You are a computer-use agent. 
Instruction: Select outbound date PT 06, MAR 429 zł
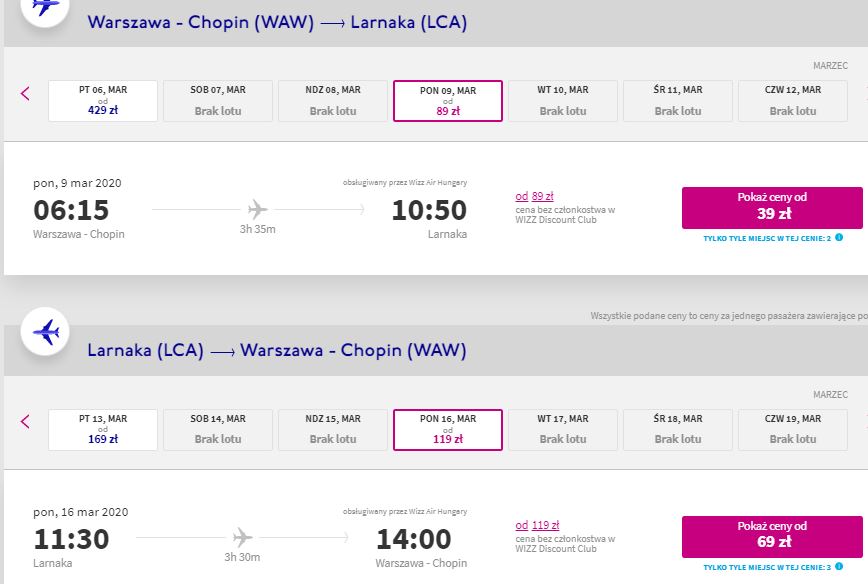[x=103, y=101]
